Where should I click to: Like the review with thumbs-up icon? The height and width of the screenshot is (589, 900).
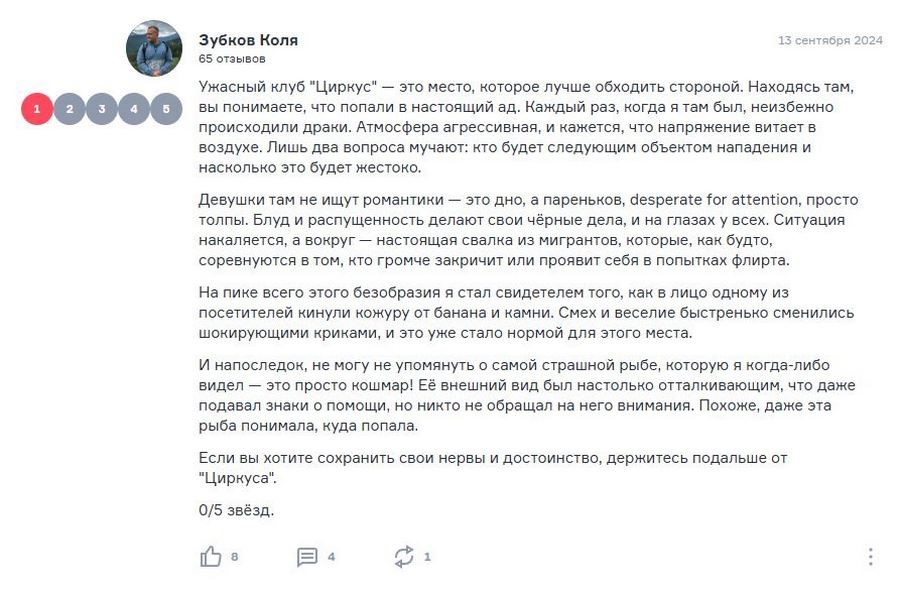tap(210, 556)
